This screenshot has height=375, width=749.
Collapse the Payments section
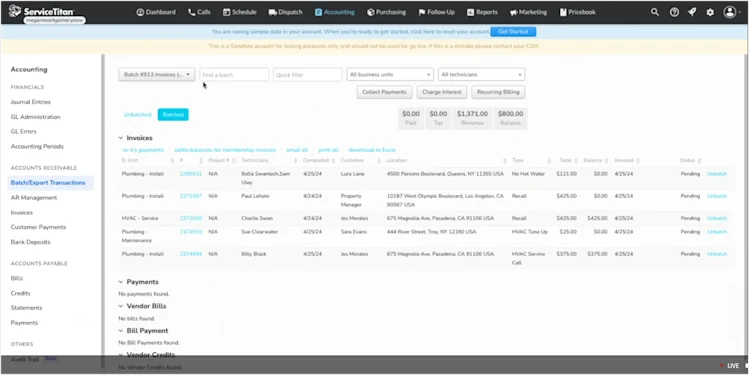point(121,282)
